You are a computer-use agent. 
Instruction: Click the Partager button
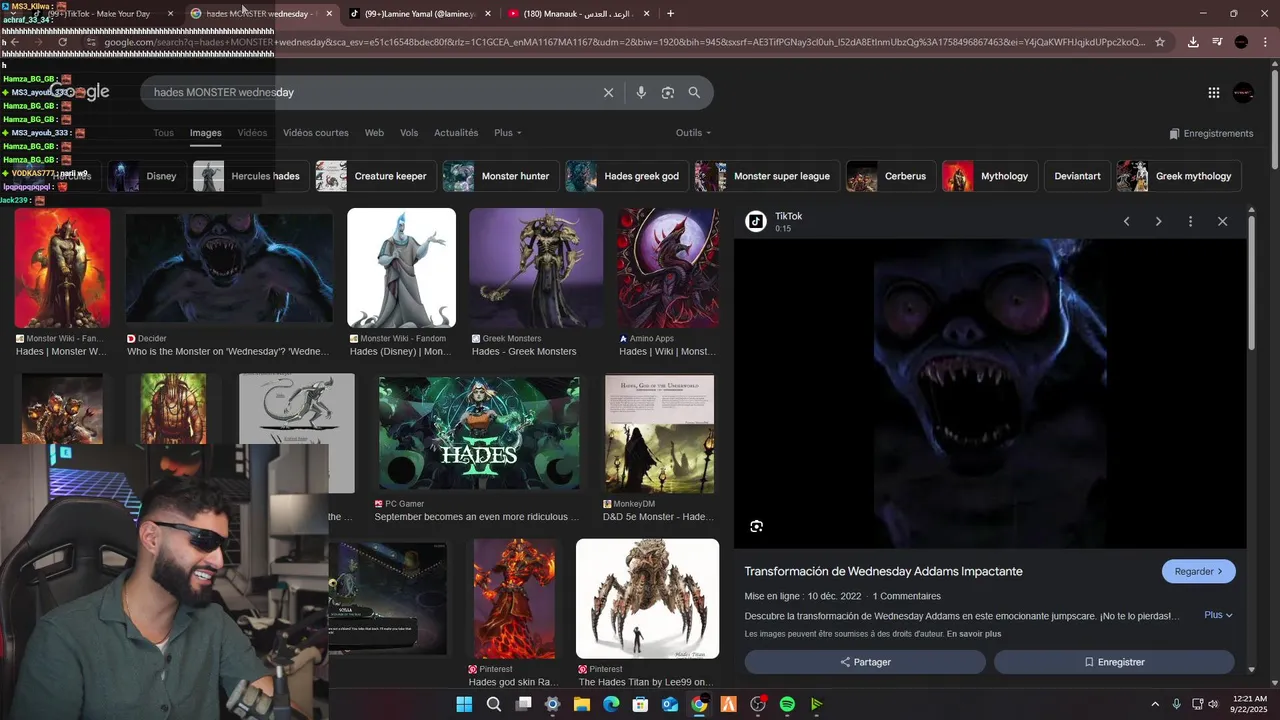click(x=865, y=662)
